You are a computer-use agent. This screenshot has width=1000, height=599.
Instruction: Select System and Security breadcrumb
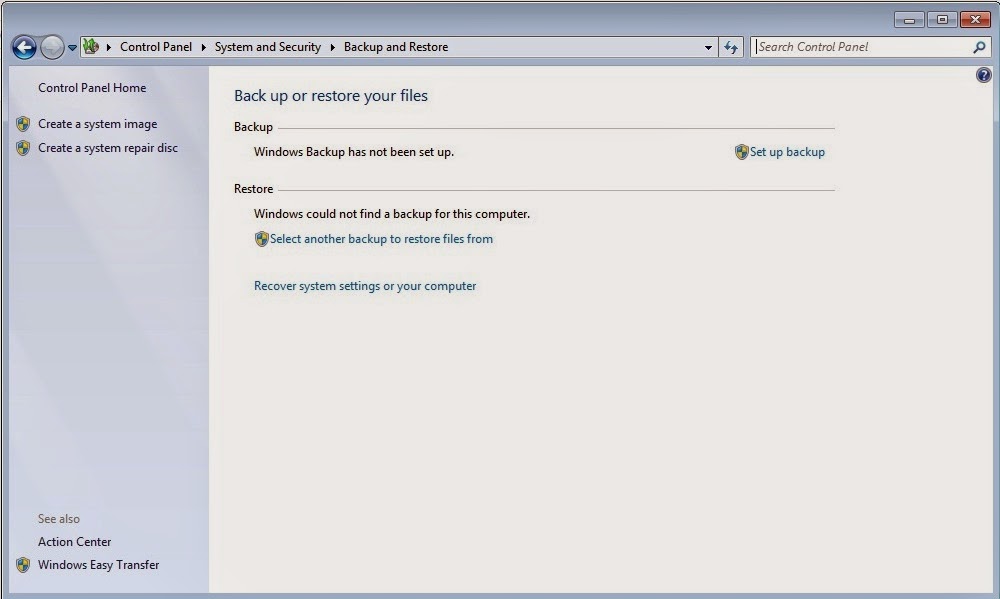(268, 47)
